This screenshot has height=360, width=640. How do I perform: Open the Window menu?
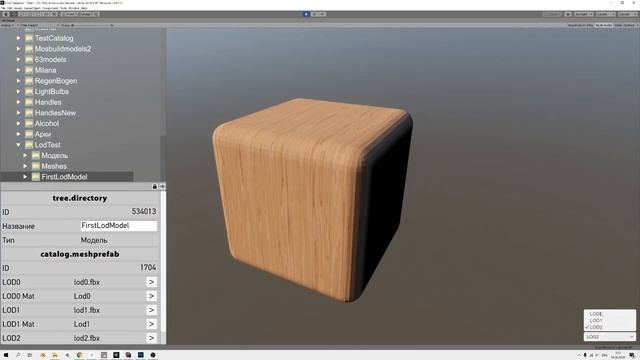pos(74,8)
